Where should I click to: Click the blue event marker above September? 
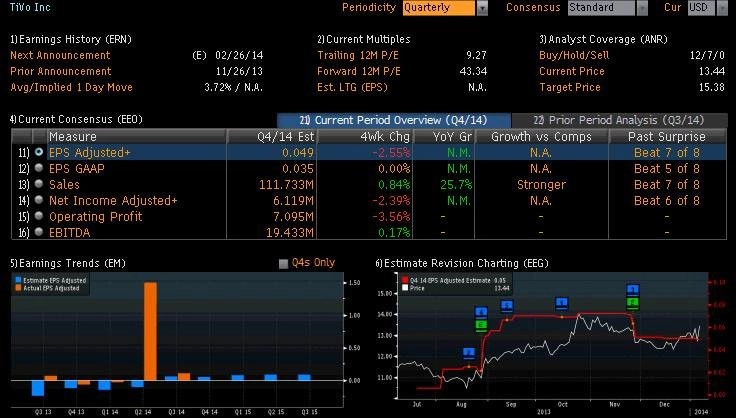coord(506,306)
